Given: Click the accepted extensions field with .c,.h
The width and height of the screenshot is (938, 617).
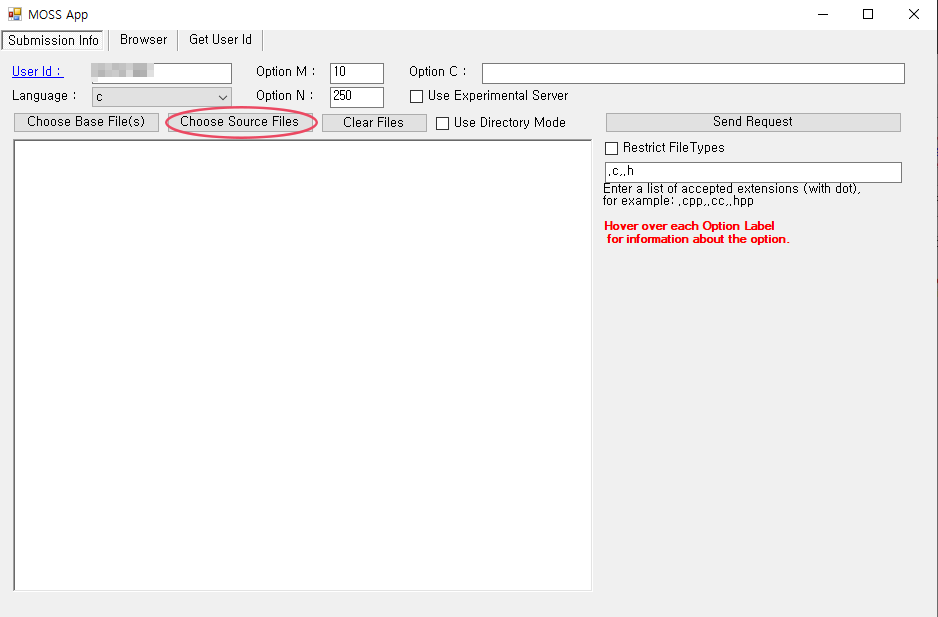Looking at the screenshot, I should pyautogui.click(x=753, y=172).
